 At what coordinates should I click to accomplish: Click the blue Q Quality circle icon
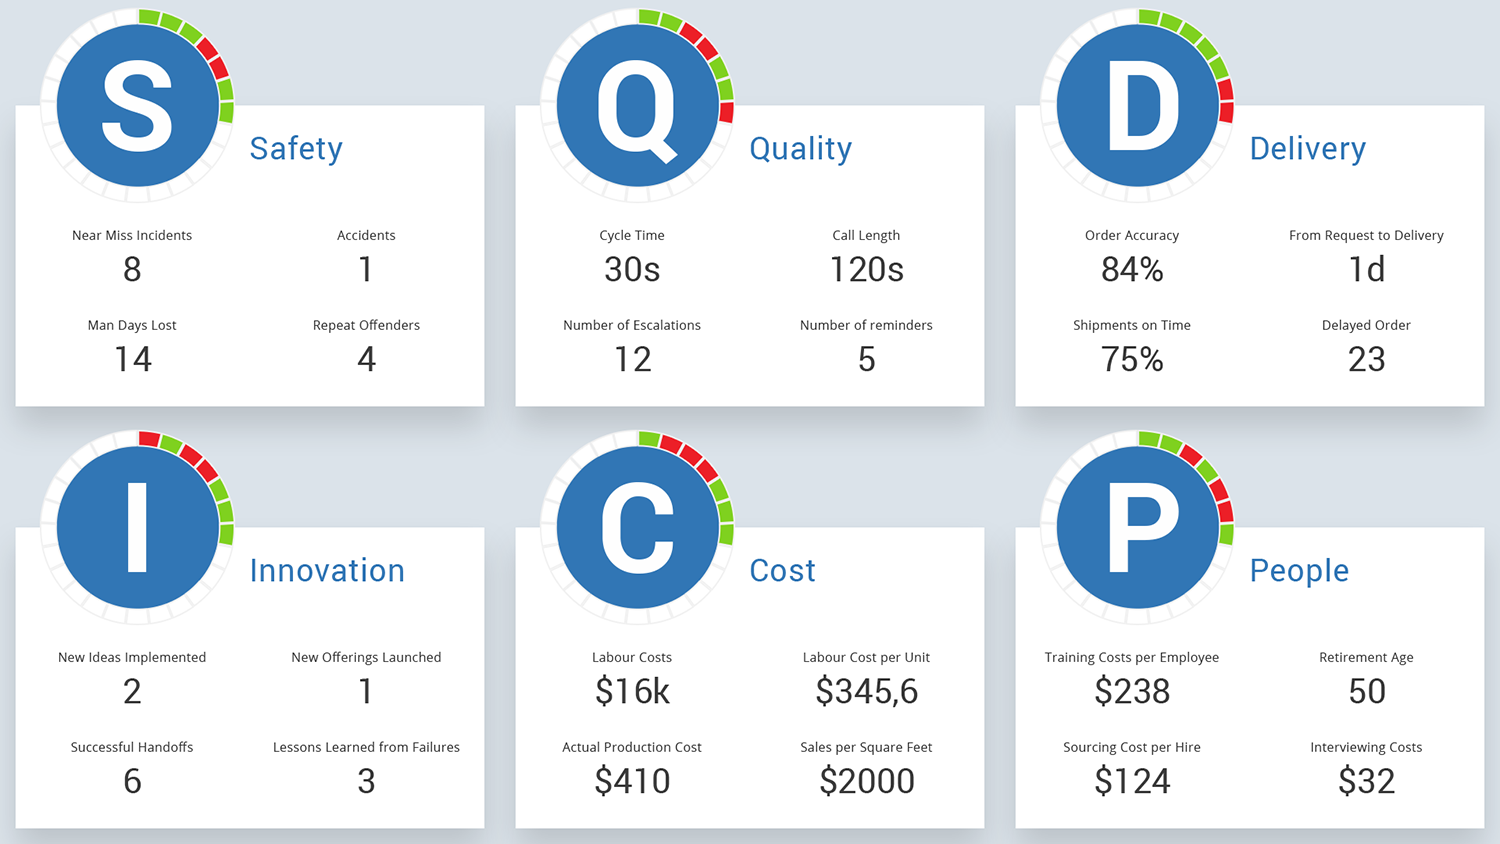pos(637,106)
